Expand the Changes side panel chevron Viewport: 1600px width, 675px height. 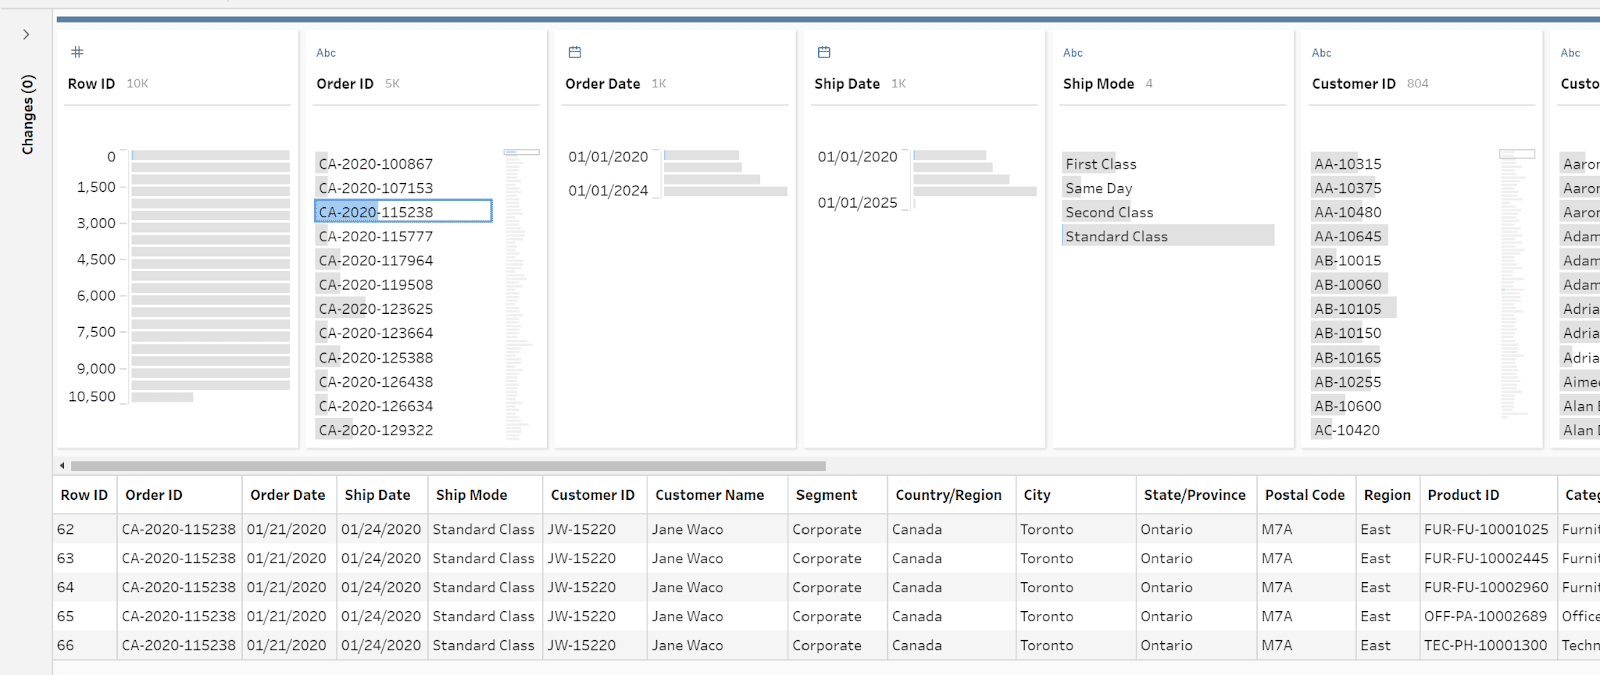click(26, 34)
